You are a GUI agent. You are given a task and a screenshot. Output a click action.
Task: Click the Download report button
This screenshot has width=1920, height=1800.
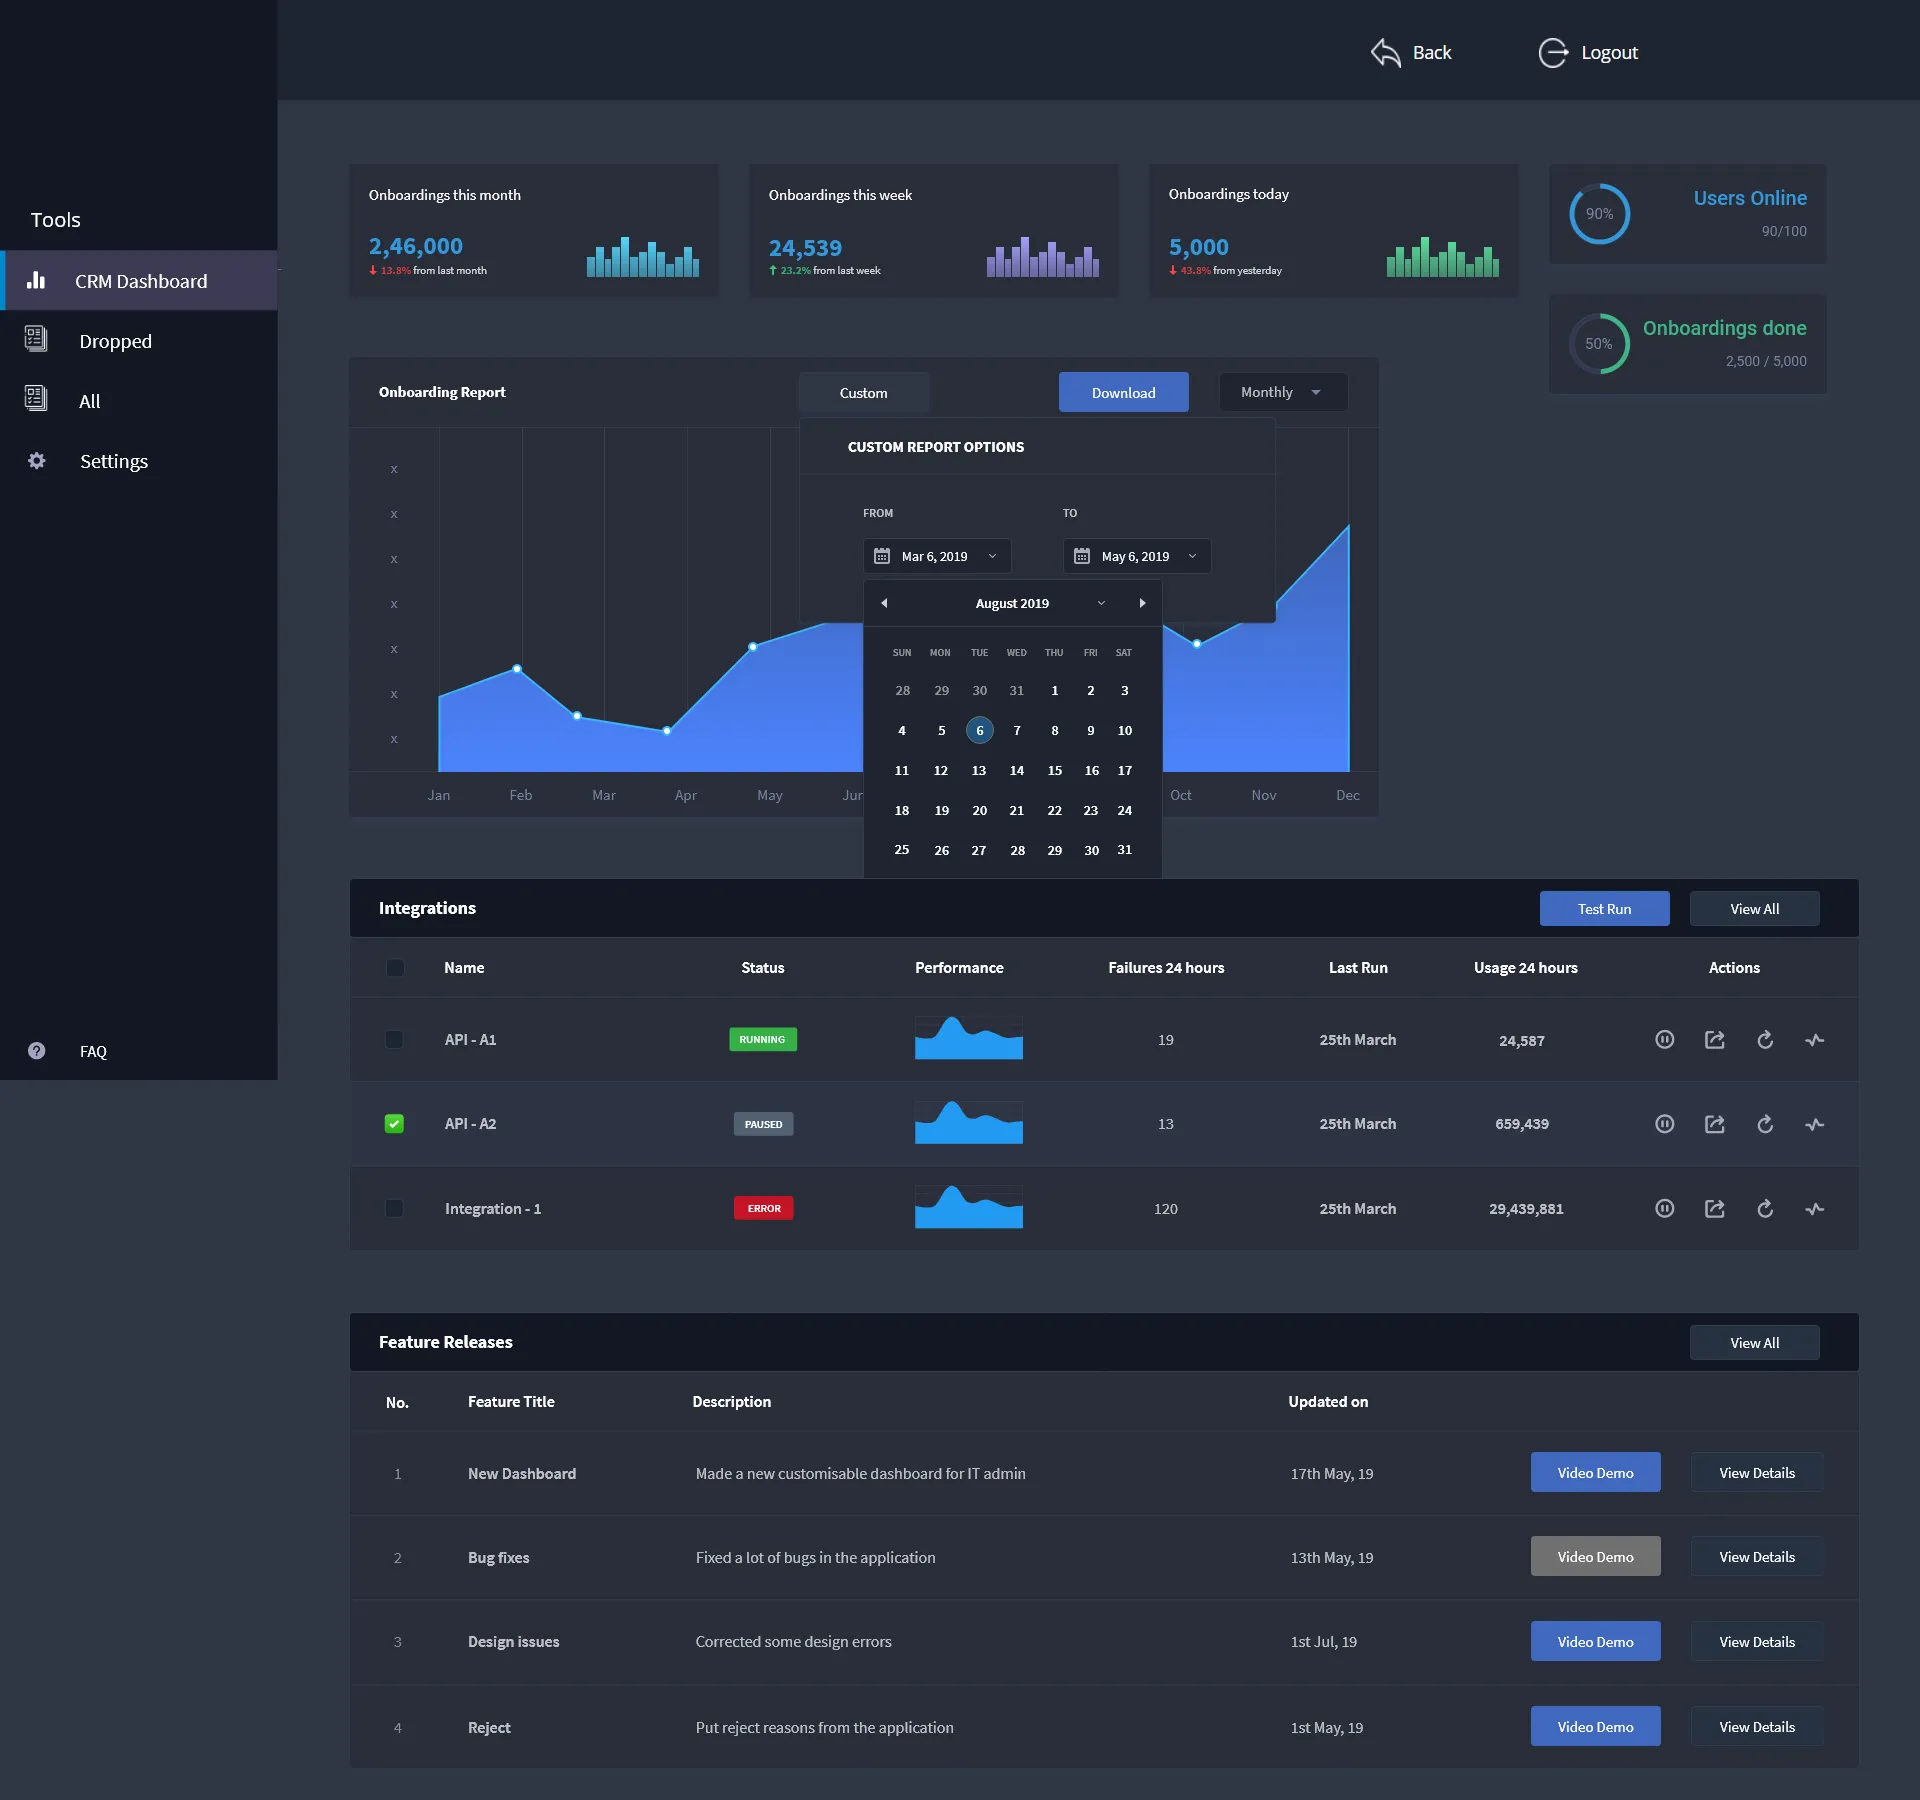coord(1123,393)
